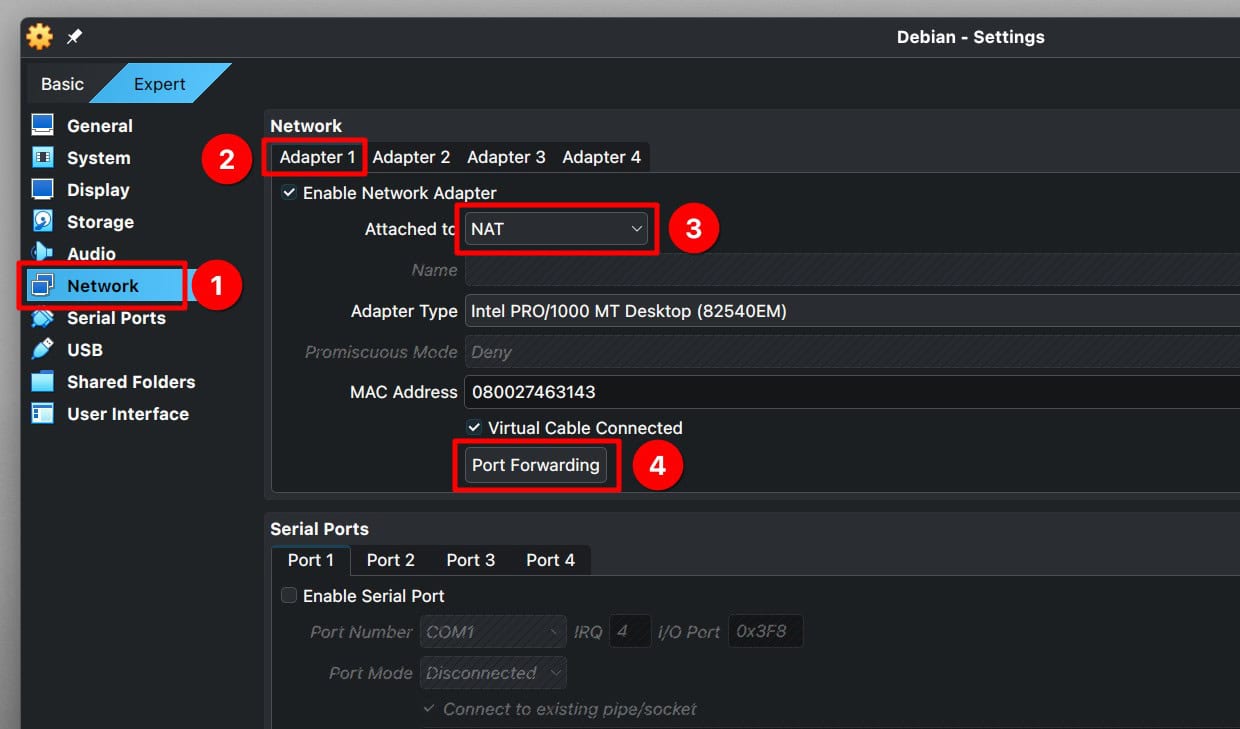Open the Attached to NAT dropdown
1240x729 pixels.
pos(556,228)
